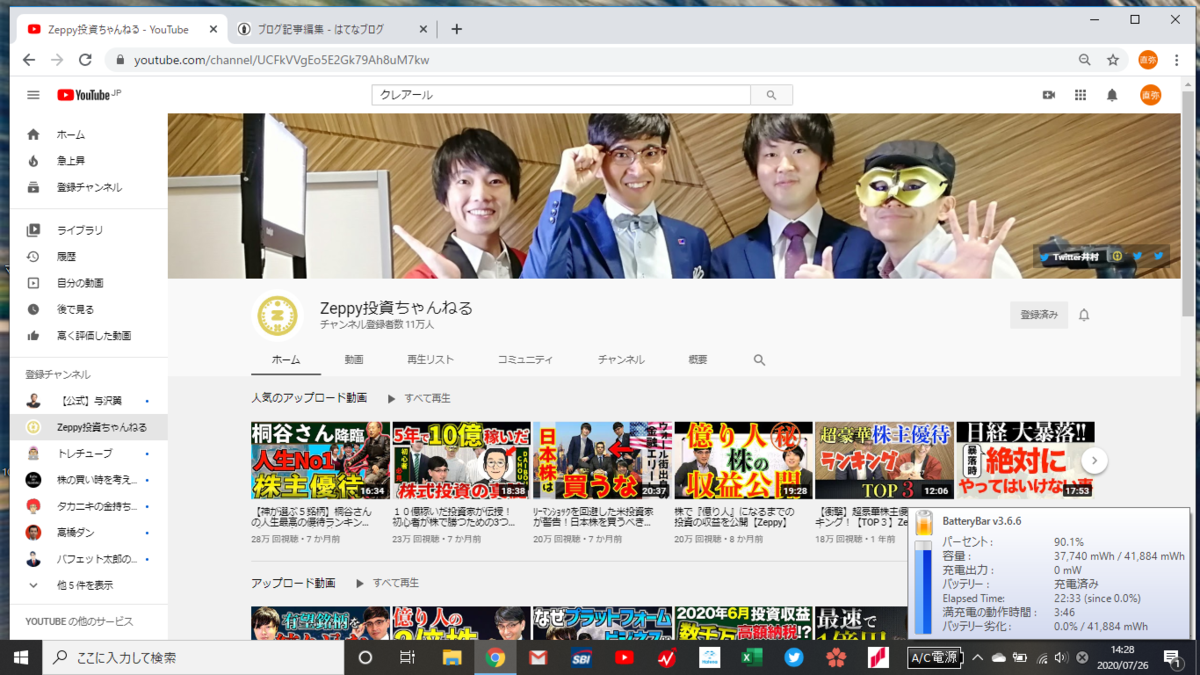
Task: Open the YouTube hamburger guide menu
Action: (33, 95)
